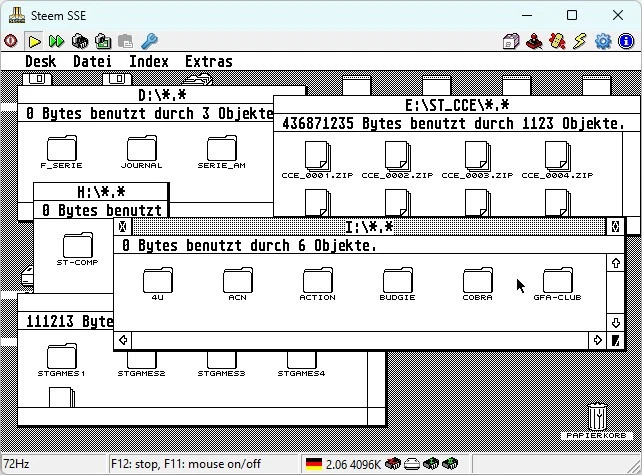The height and width of the screenshot is (475, 642).
Task: Open the Options gear icon
Action: (603, 41)
